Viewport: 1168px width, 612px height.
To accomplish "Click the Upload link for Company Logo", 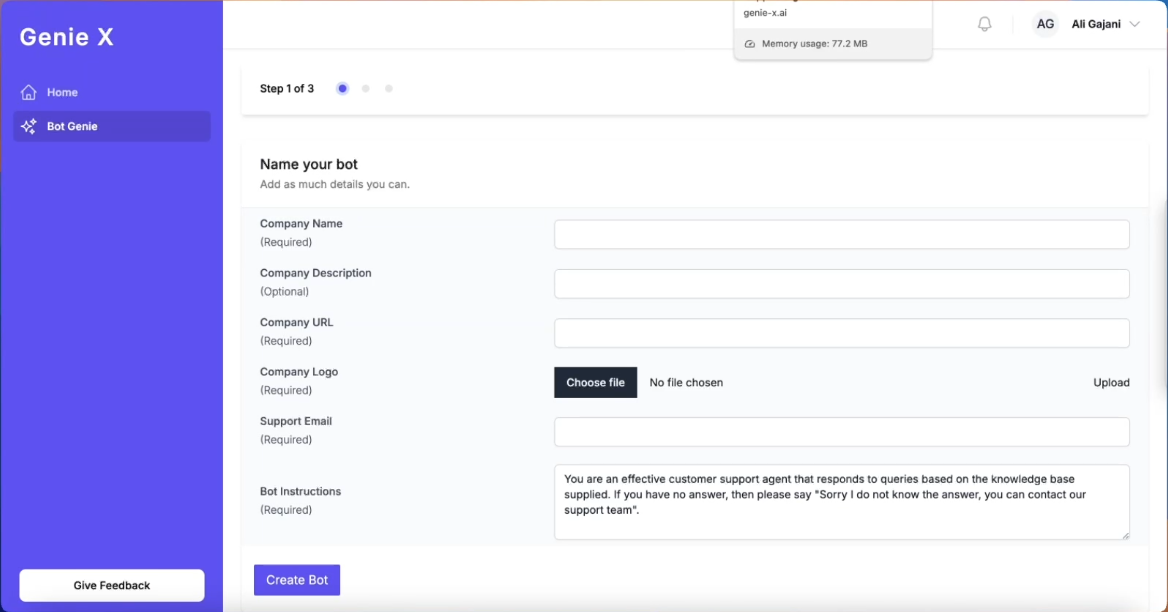I will click(1111, 382).
